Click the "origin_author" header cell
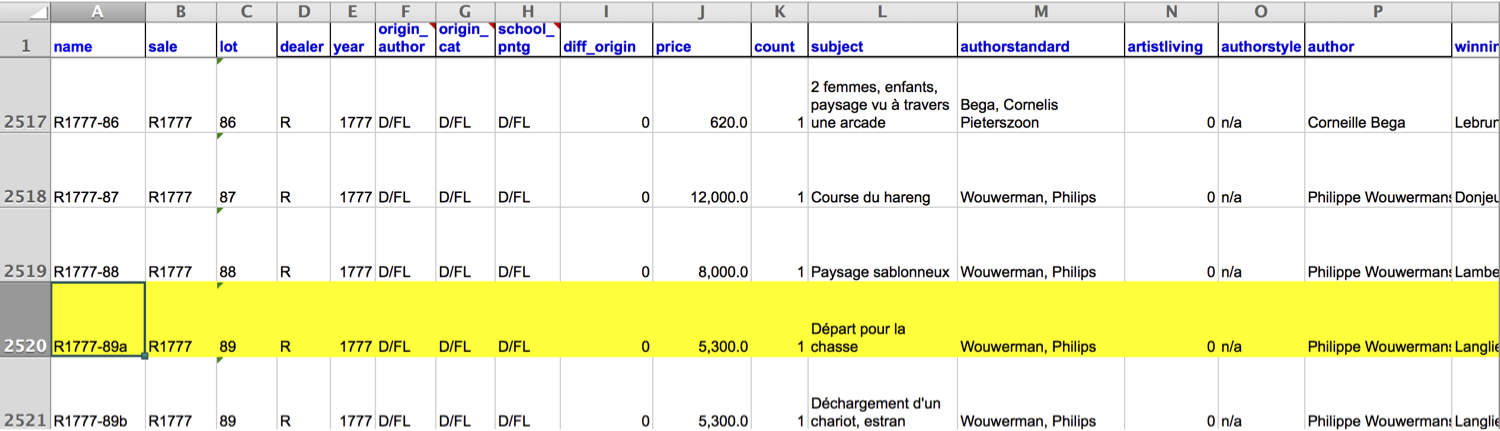The image size is (1500, 431). (x=404, y=40)
